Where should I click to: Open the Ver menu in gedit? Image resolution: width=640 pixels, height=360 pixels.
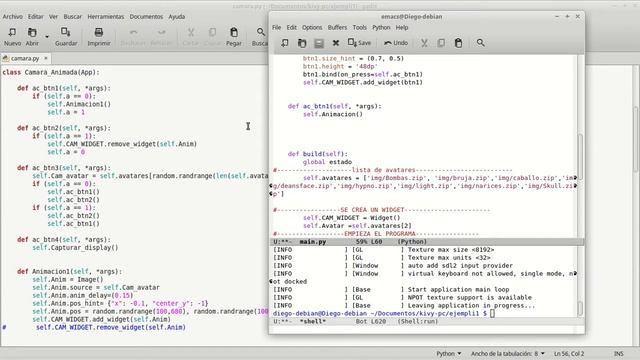[x=53, y=17]
